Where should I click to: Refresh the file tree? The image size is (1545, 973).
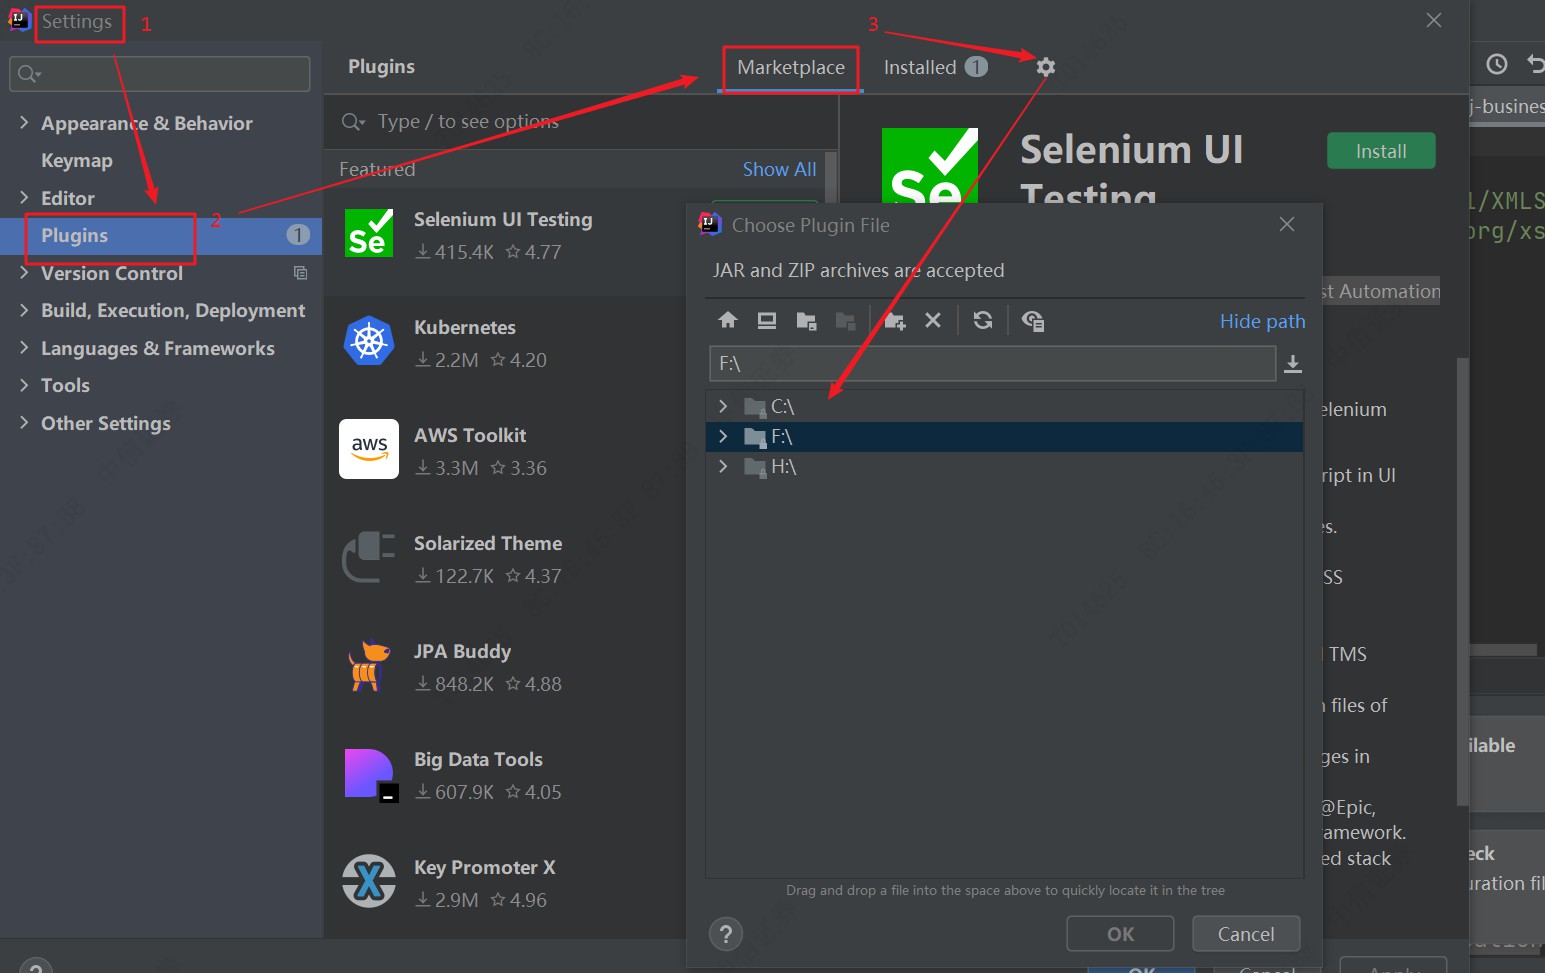(x=983, y=320)
